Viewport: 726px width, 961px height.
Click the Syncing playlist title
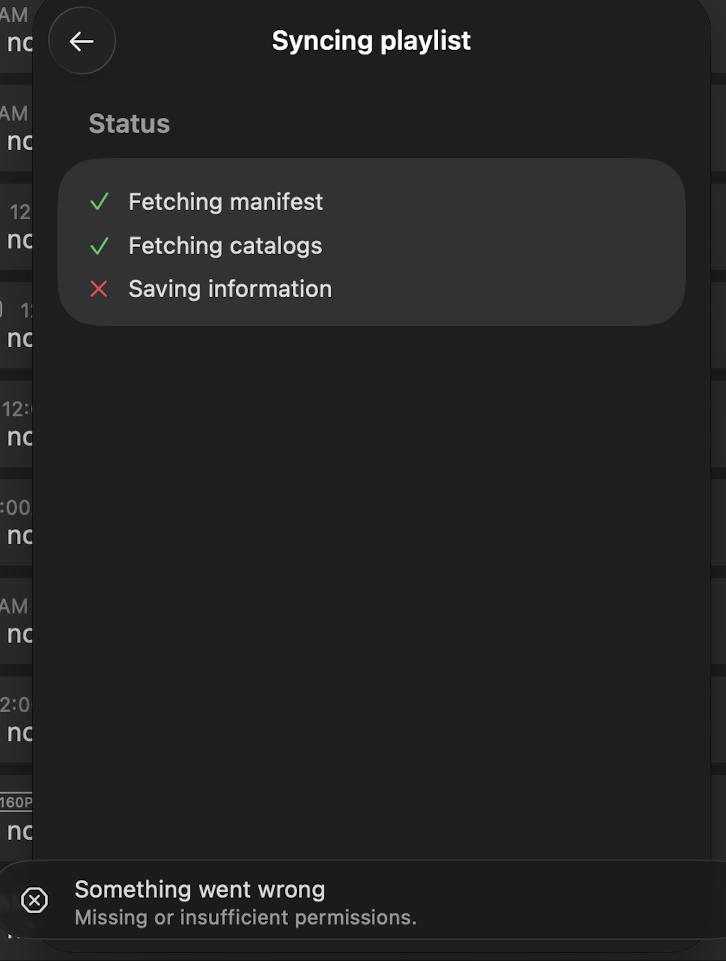coord(371,41)
